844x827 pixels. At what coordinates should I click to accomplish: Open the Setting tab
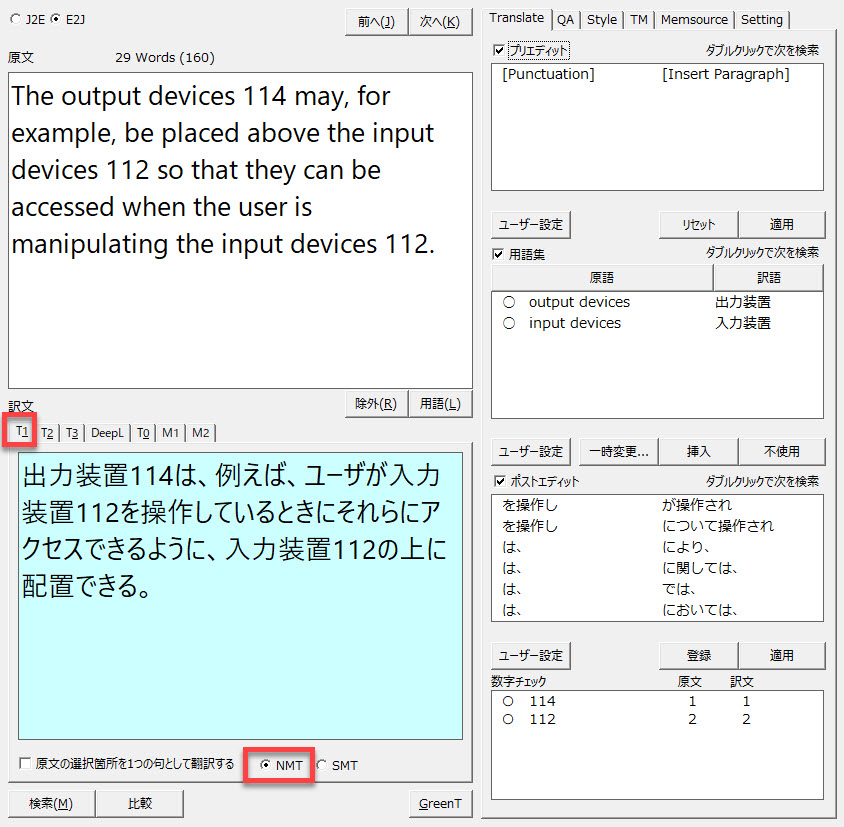[762, 19]
